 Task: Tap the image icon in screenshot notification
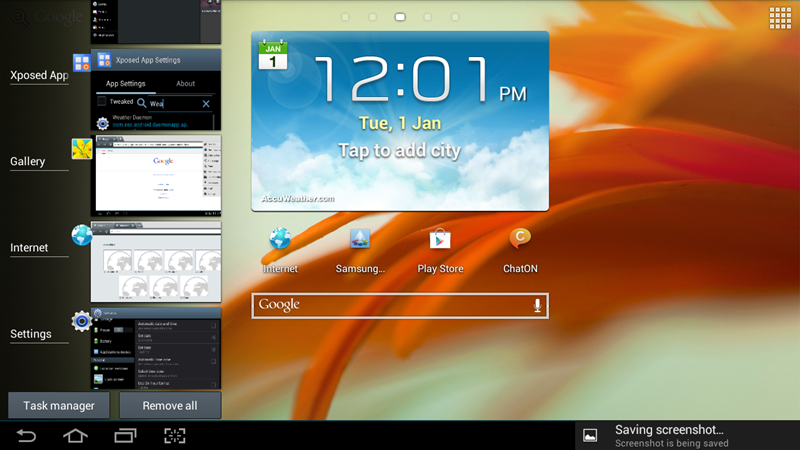590,436
